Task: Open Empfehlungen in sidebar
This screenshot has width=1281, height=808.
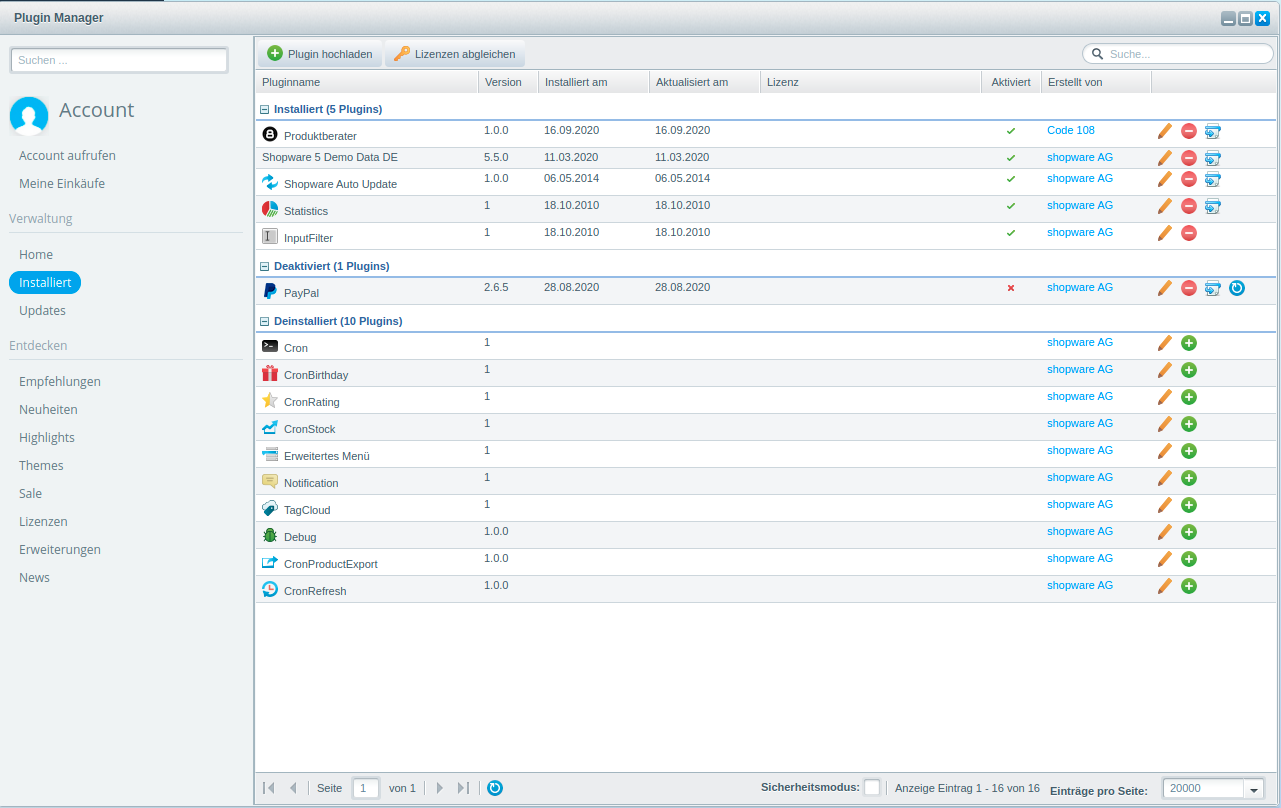Action: [60, 382]
